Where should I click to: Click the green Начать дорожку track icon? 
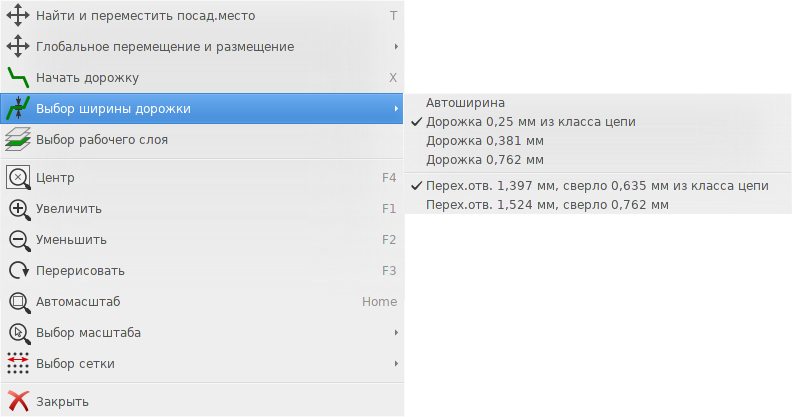(x=18, y=77)
